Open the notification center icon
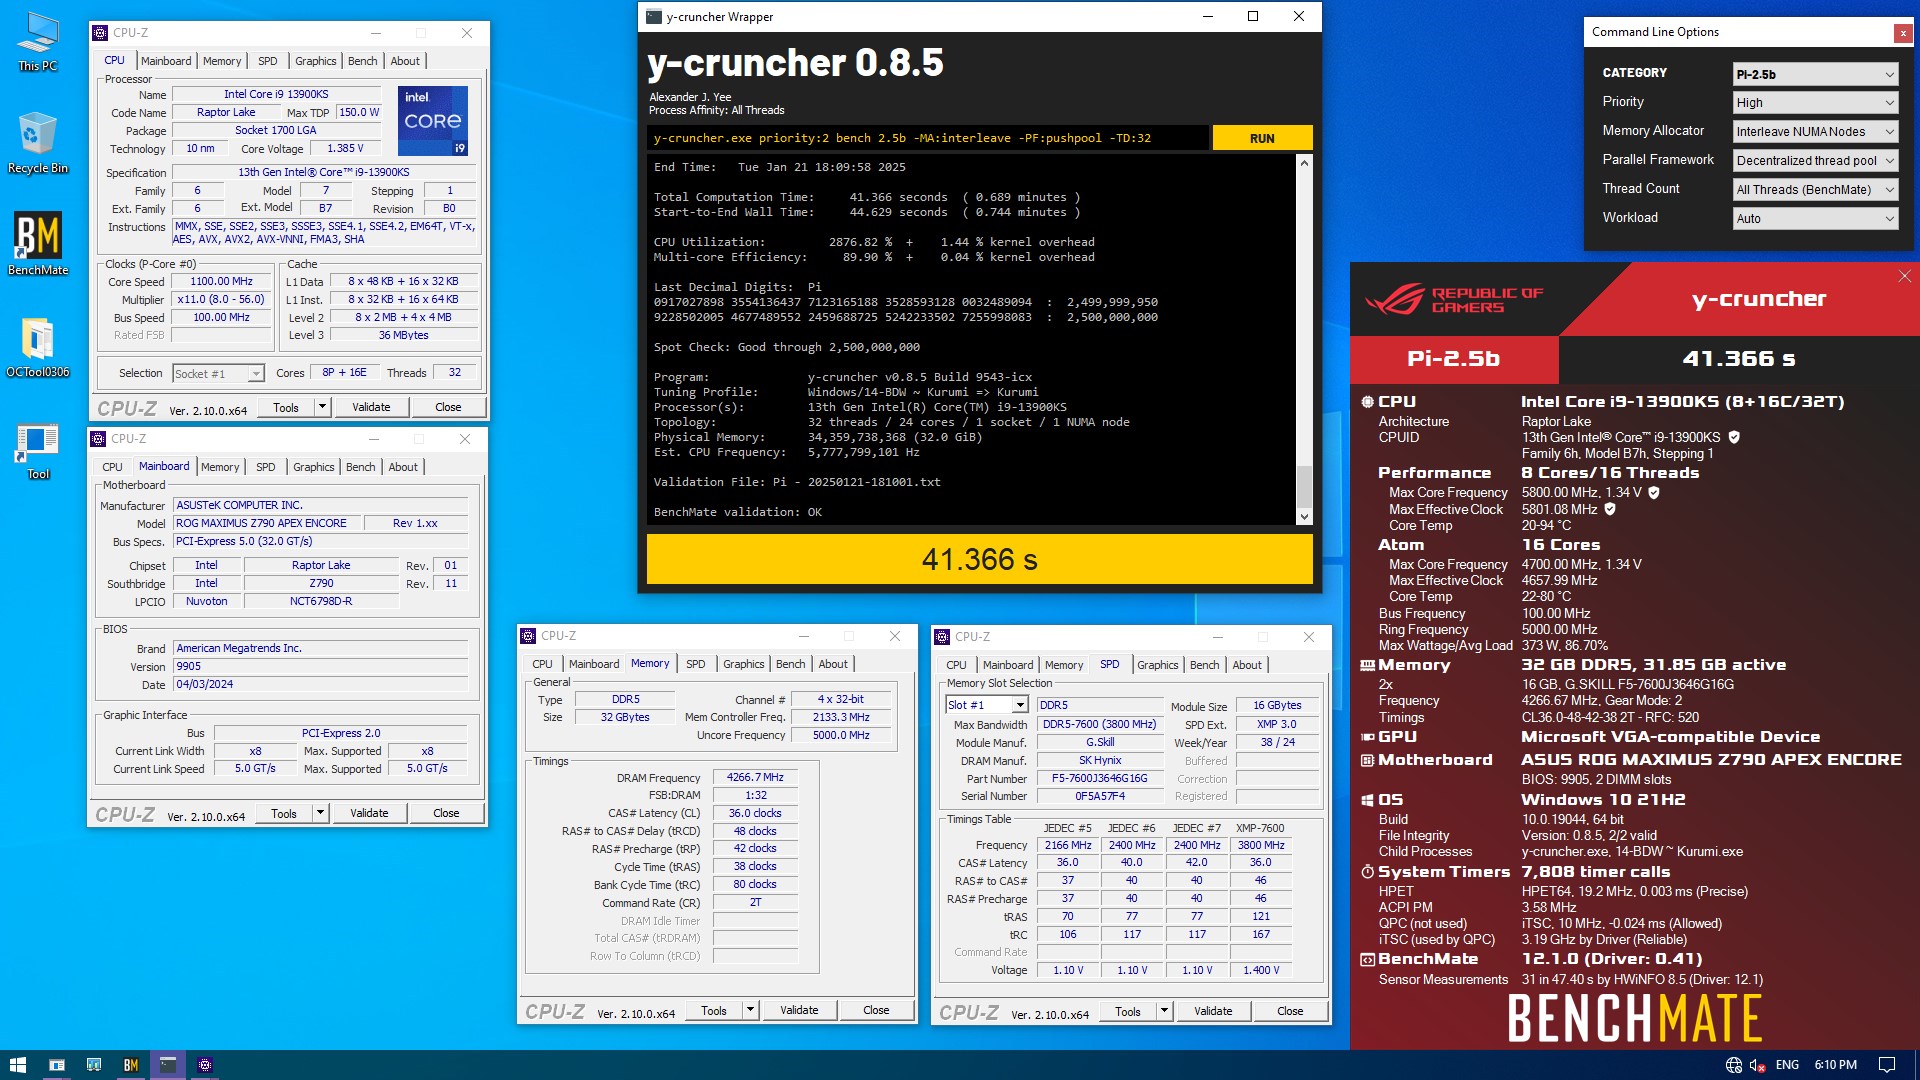Image resolution: width=1920 pixels, height=1080 pixels. [1887, 1065]
